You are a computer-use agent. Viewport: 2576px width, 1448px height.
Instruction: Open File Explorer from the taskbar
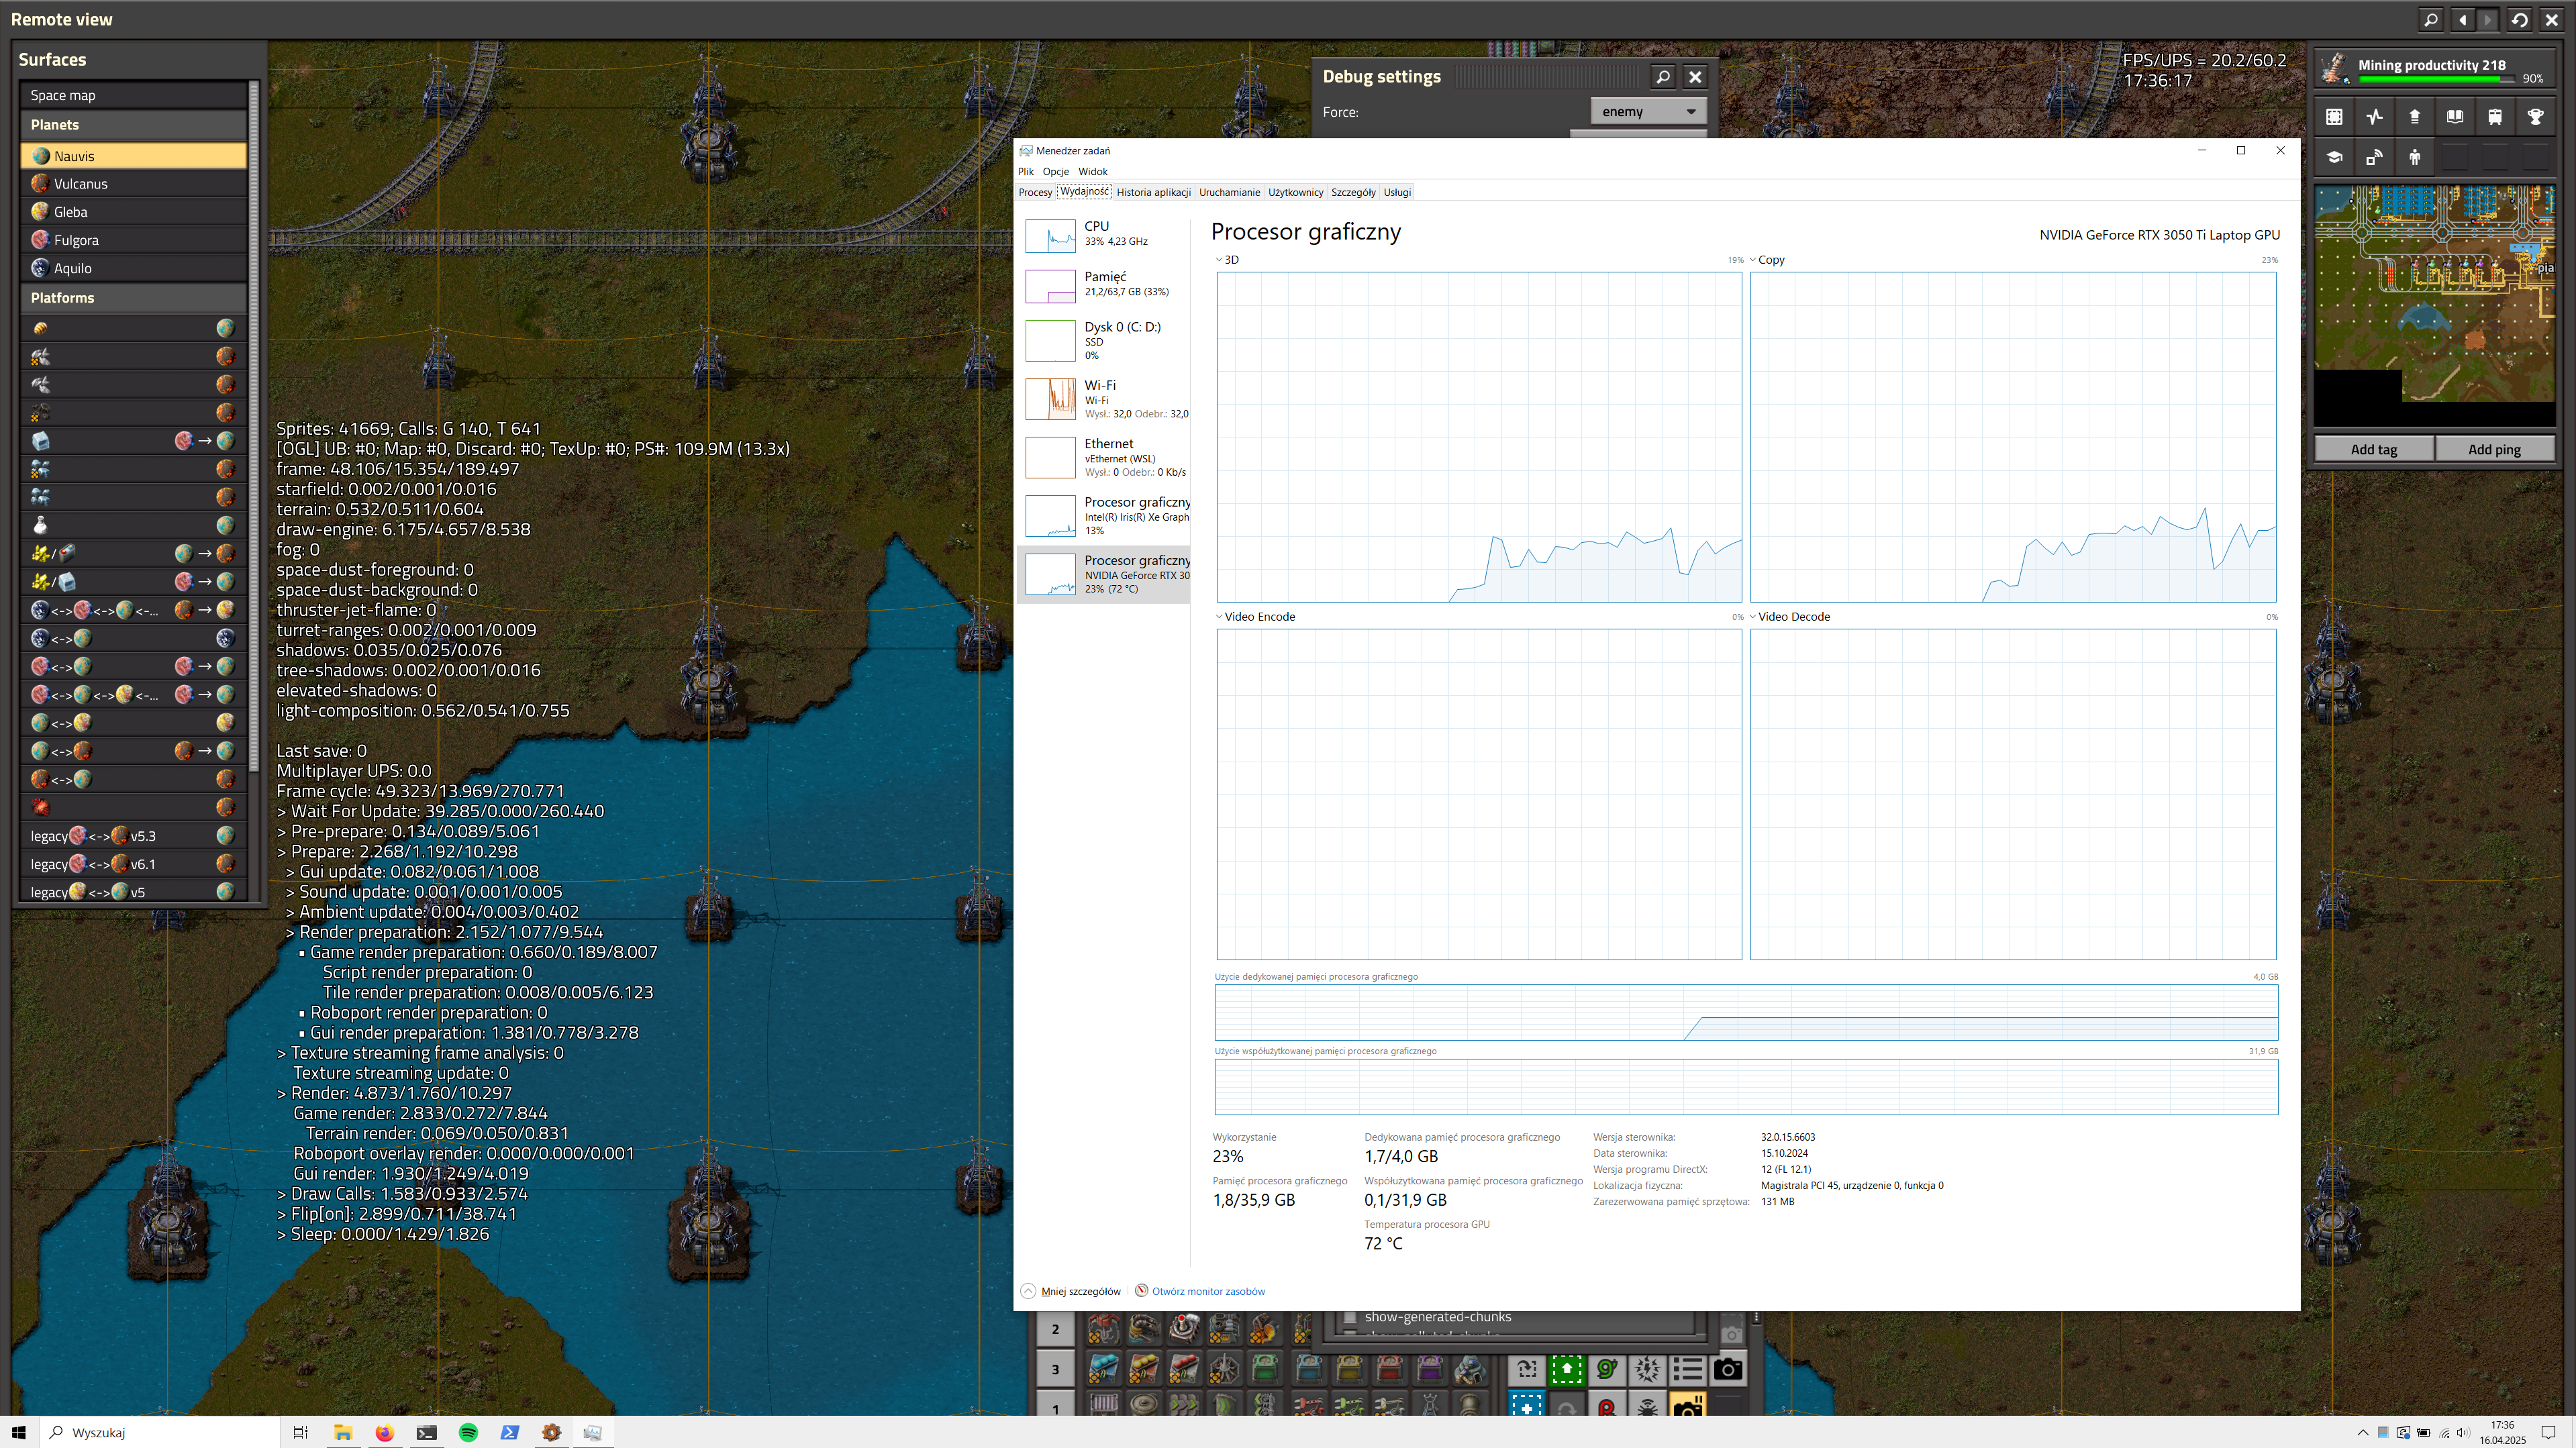click(x=343, y=1432)
